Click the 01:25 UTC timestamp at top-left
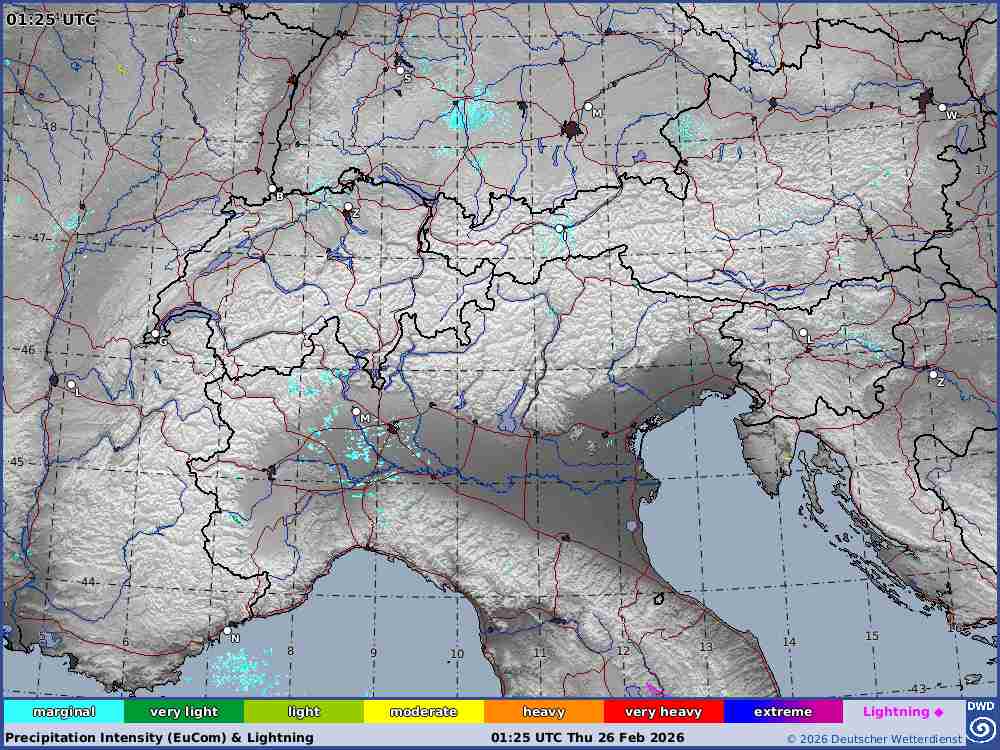 coord(52,19)
